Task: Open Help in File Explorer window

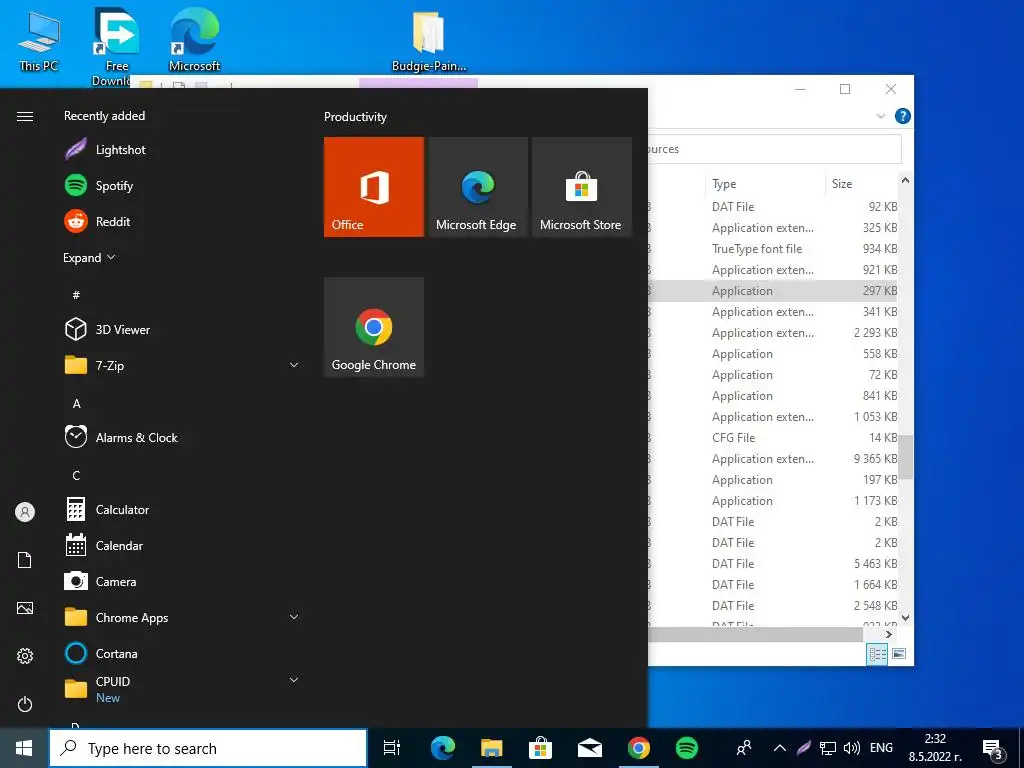Action: point(903,116)
